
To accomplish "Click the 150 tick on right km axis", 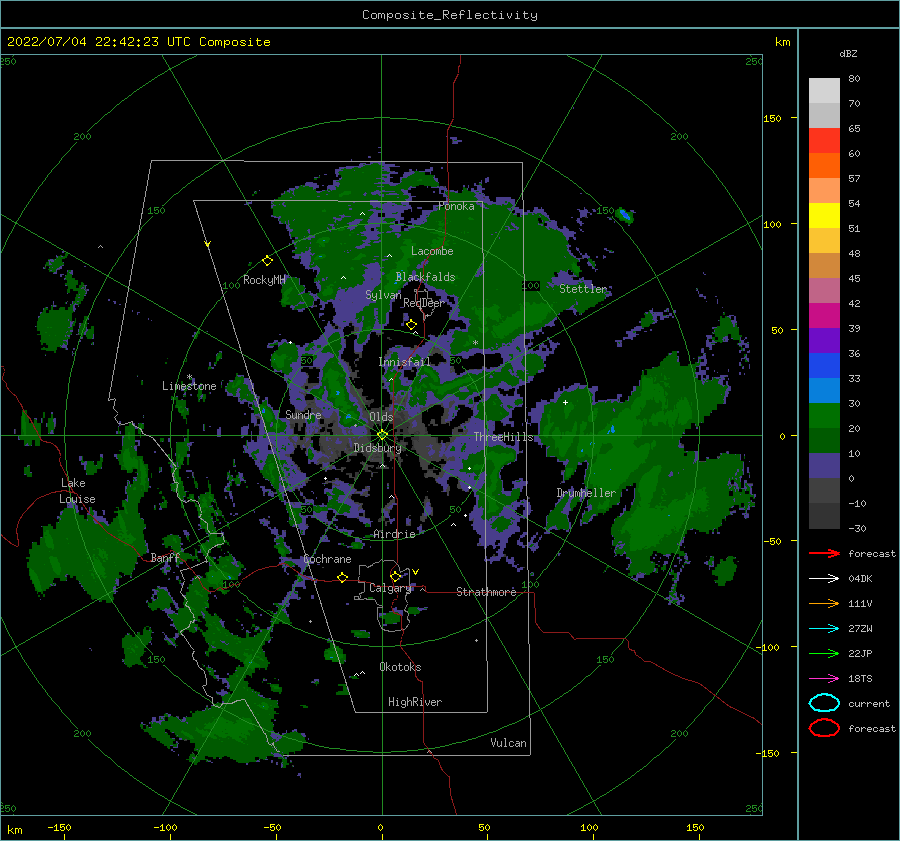I will coord(772,118).
